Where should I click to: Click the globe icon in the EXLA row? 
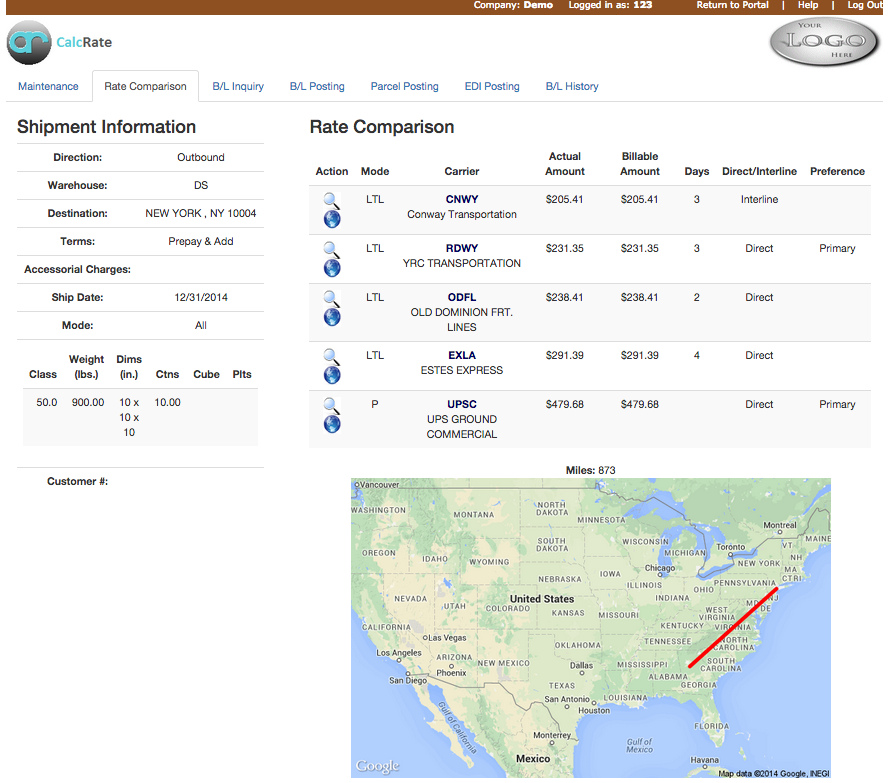click(332, 375)
